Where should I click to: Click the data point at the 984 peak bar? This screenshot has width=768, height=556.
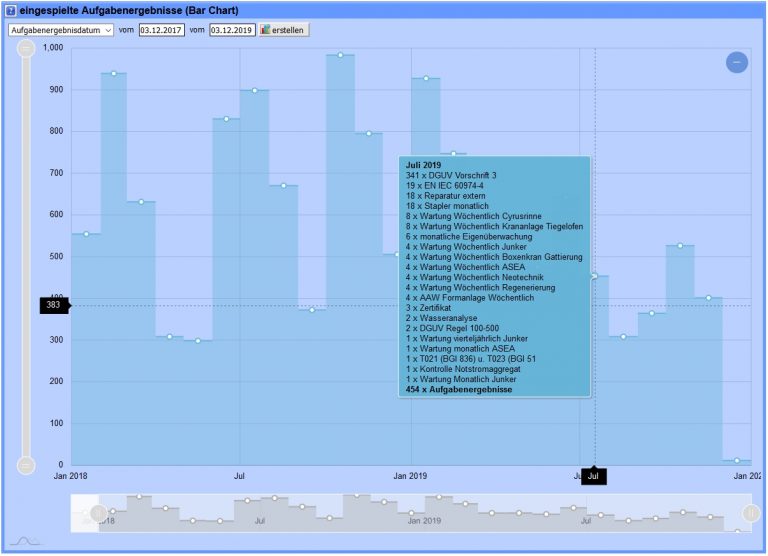coord(340,55)
